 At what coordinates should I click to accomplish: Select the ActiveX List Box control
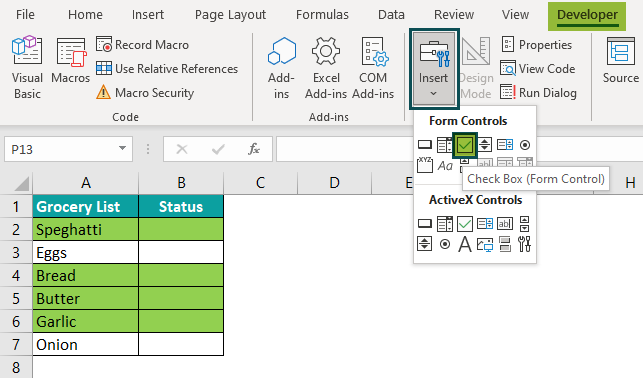point(485,224)
